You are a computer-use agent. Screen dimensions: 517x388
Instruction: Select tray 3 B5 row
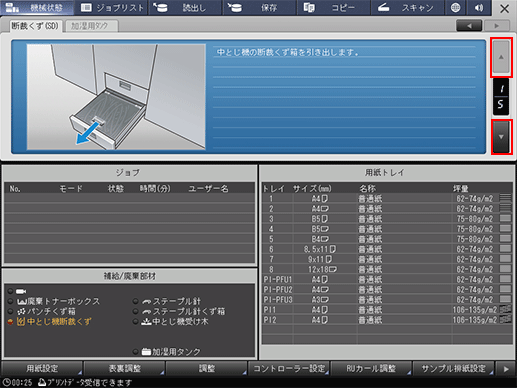tap(387, 219)
